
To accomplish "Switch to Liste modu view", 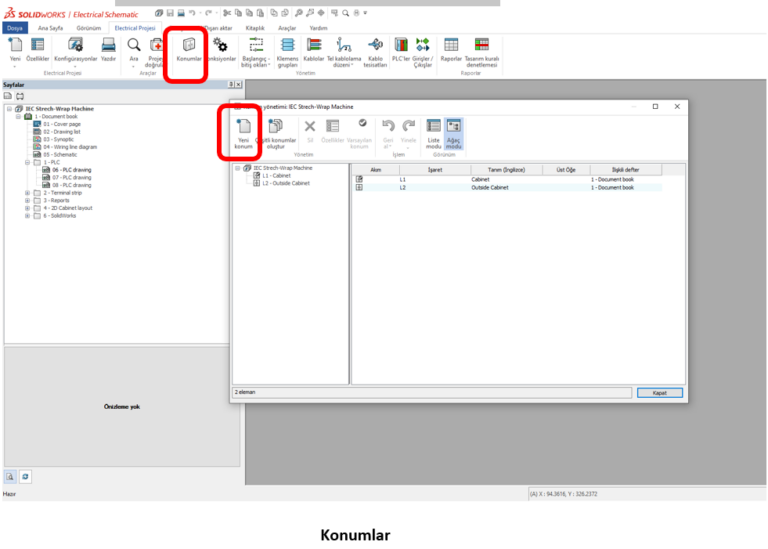I will (433, 132).
